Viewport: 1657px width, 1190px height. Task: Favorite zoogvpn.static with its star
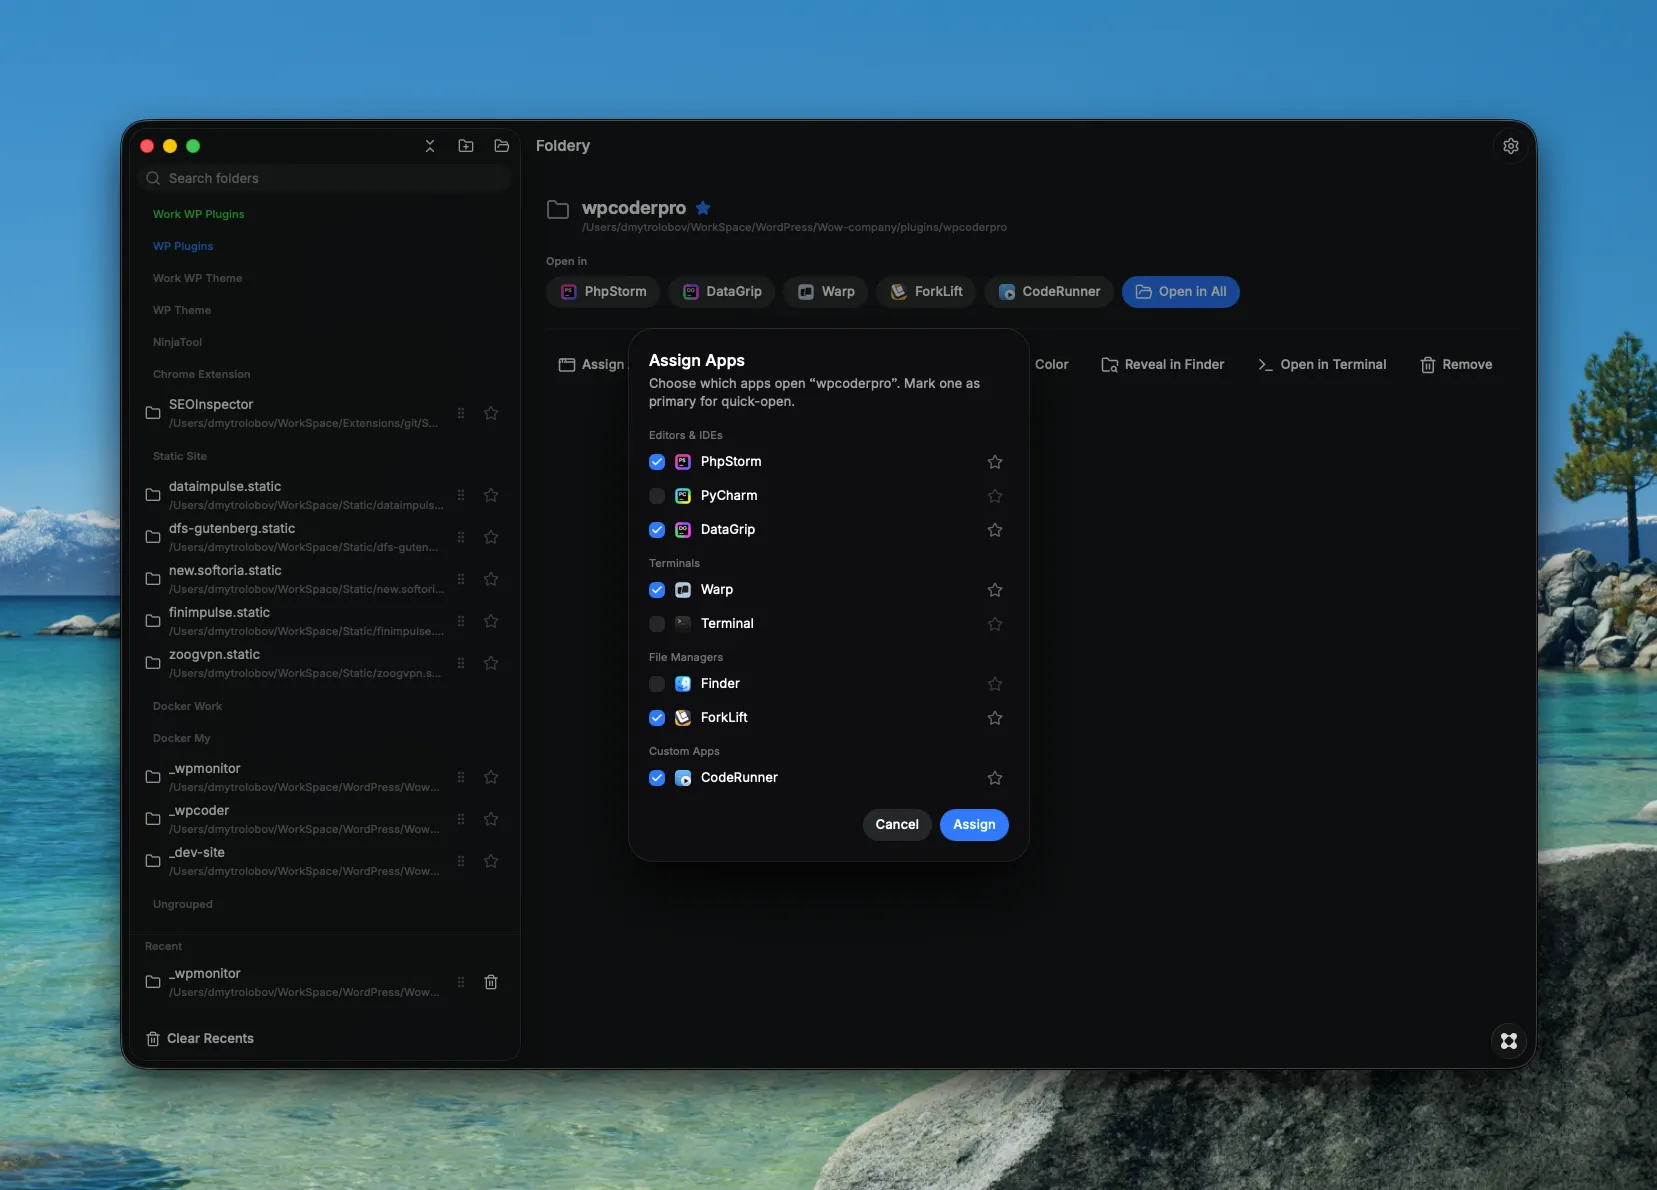point(491,663)
